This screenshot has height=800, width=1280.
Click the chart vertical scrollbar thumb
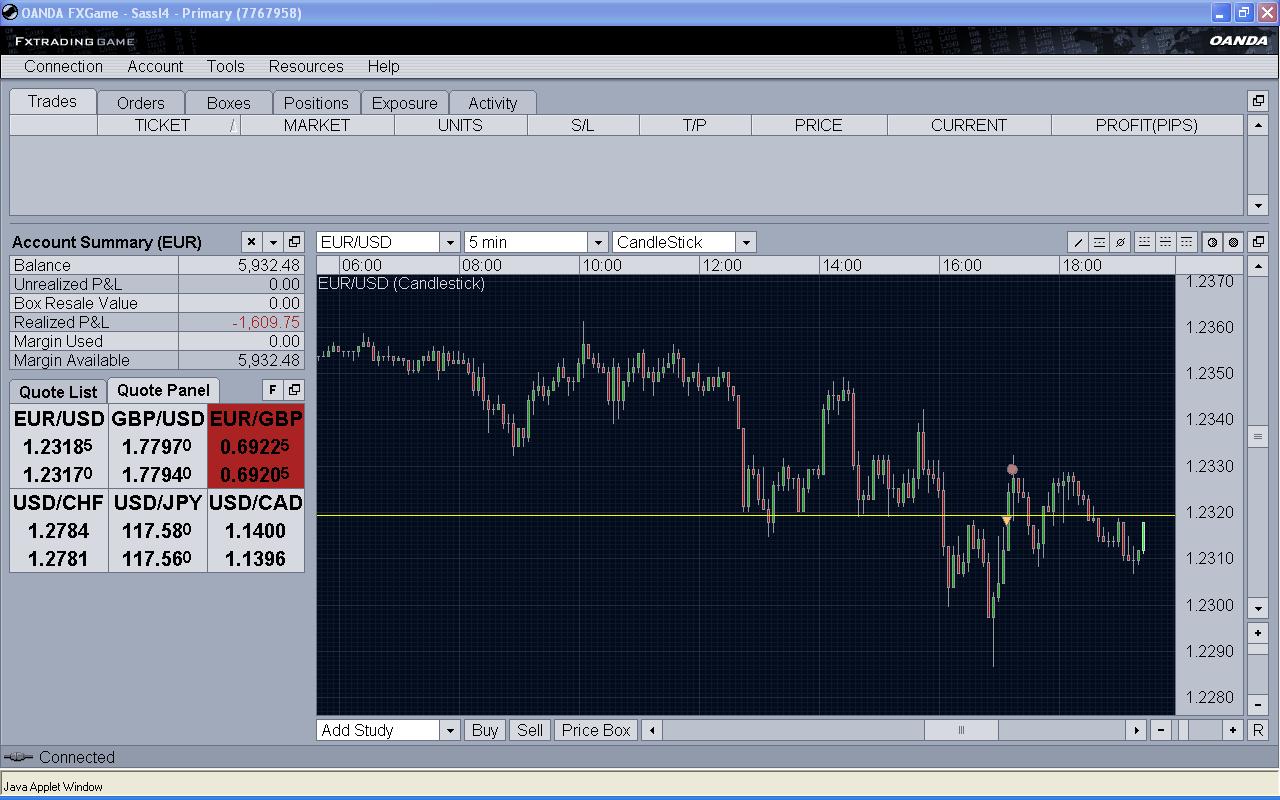(x=1258, y=437)
